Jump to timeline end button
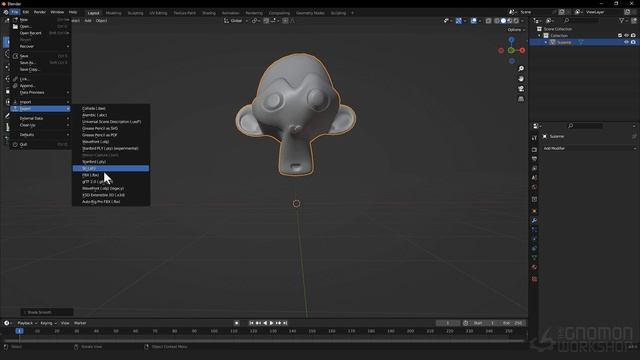This screenshot has width=640, height=360. (285, 323)
